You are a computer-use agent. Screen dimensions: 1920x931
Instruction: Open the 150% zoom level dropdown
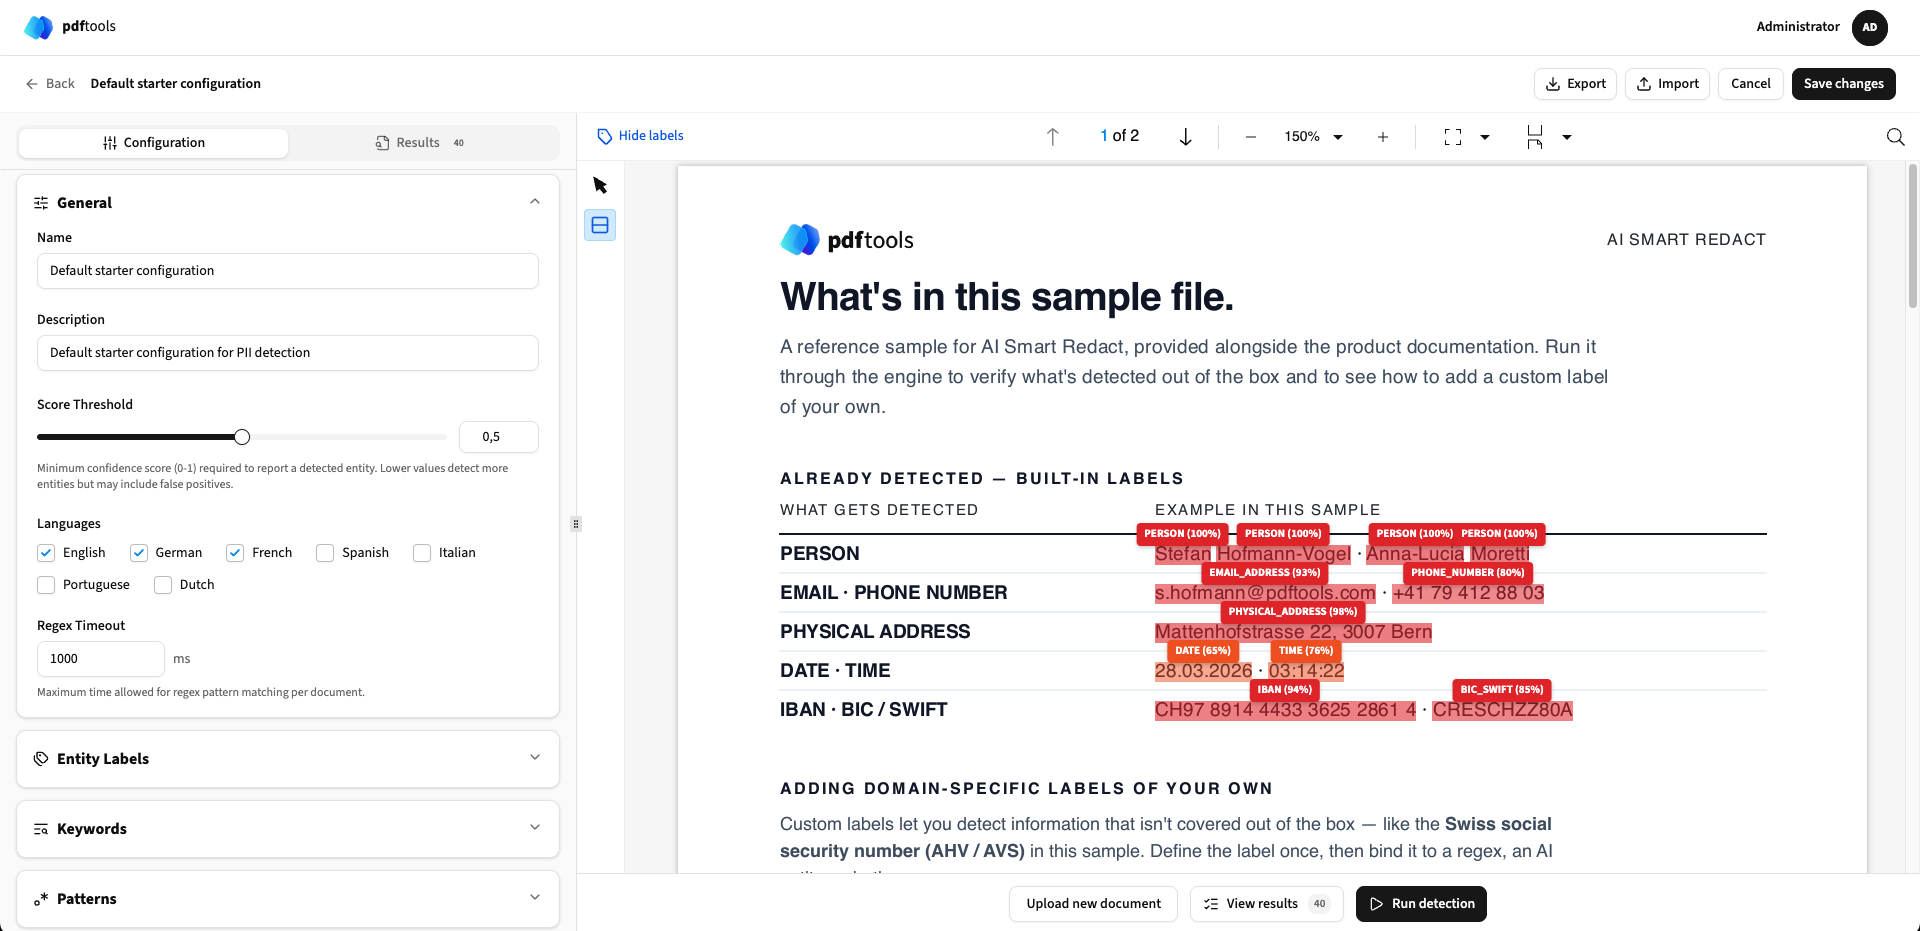pos(1313,137)
